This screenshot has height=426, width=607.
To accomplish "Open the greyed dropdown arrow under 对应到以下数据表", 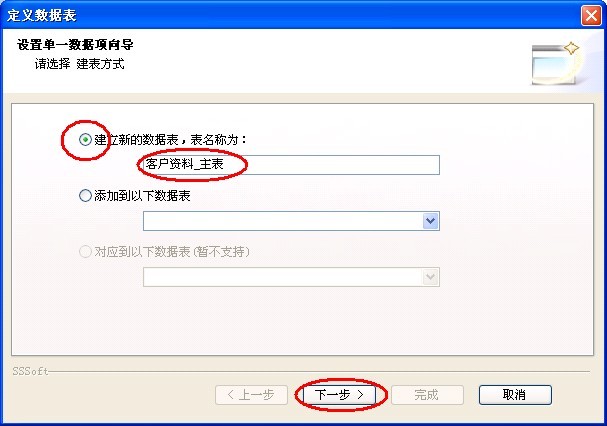I will click(x=430, y=277).
